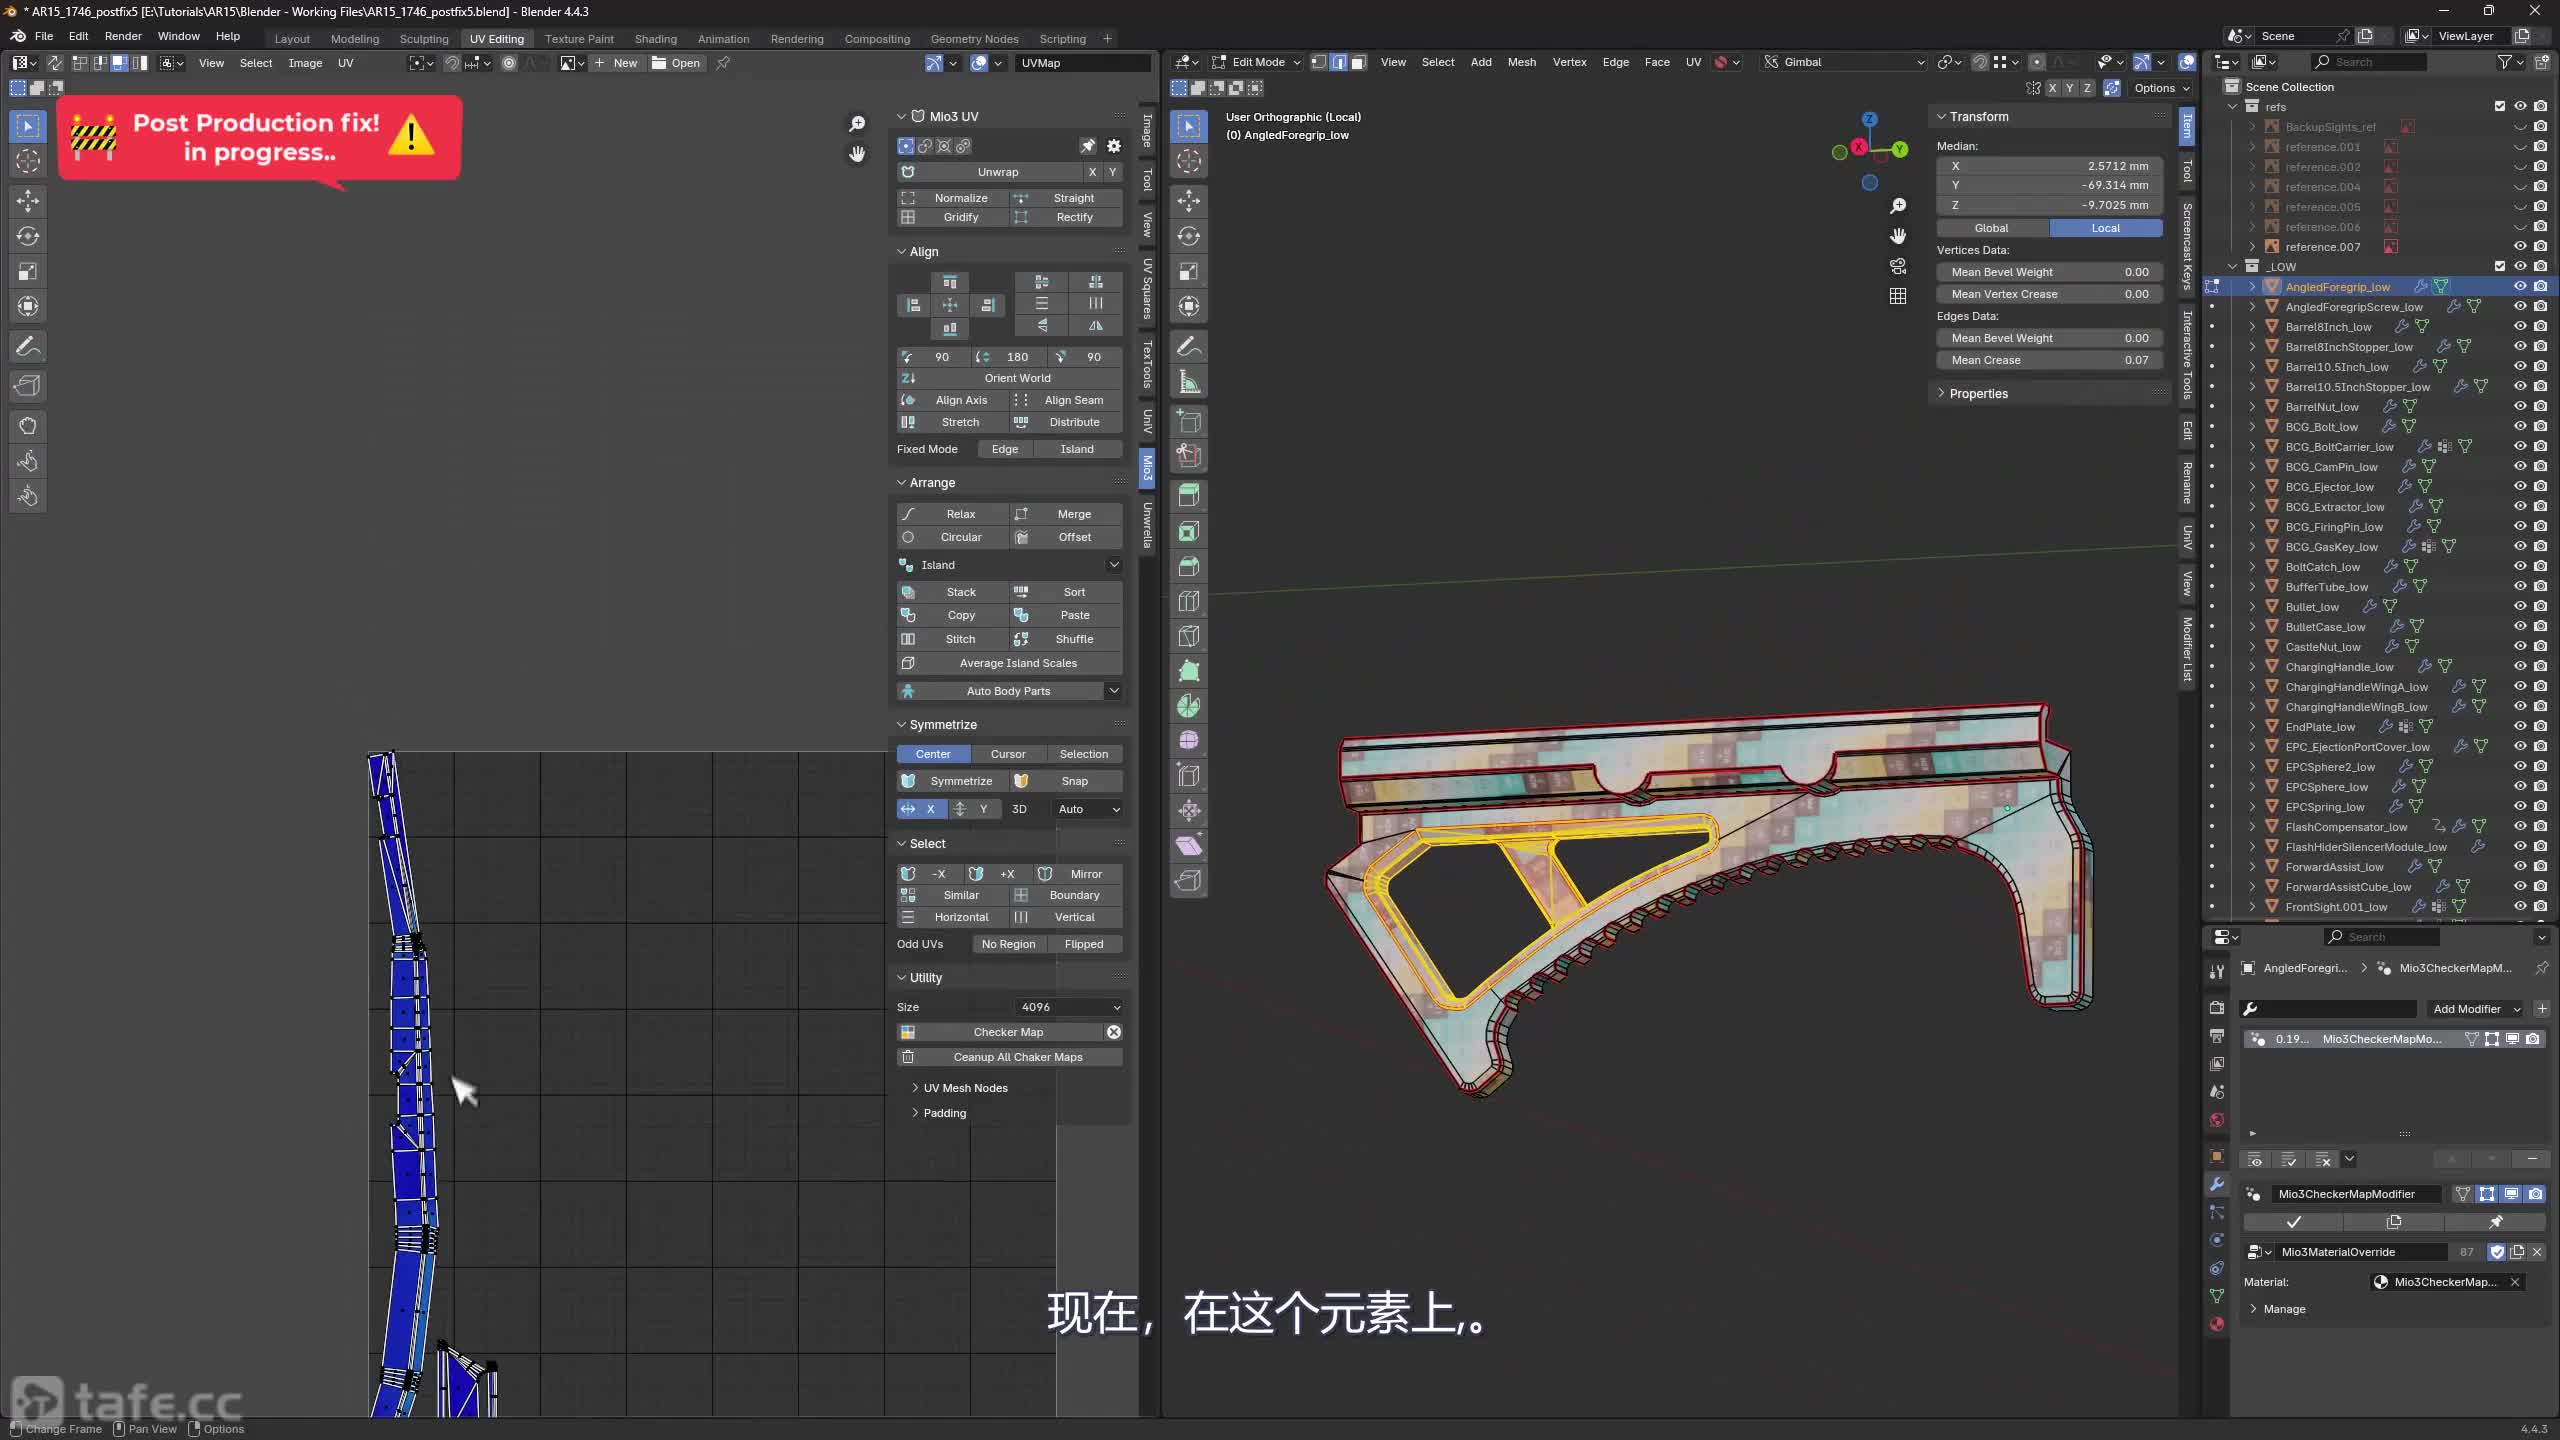Toggle exclude checkbox for refs collection
The width and height of the screenshot is (2560, 1440).
pos(2500,107)
